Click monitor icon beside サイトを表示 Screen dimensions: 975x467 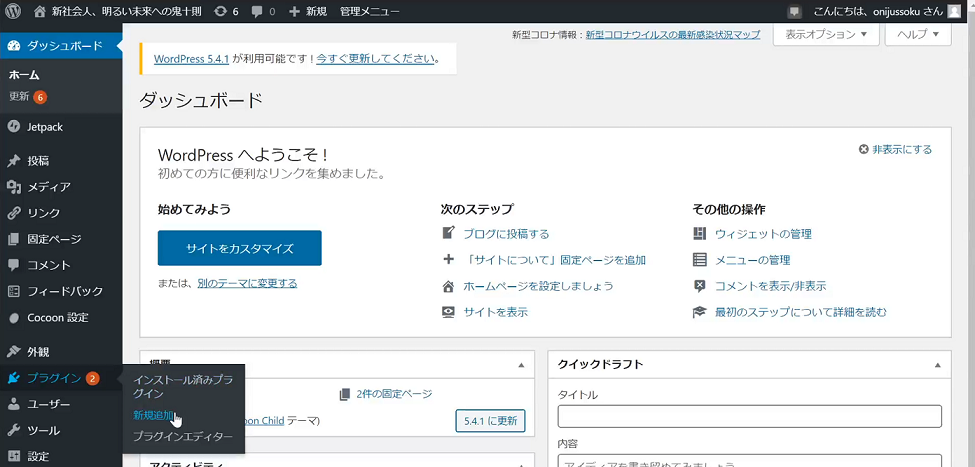(x=448, y=312)
